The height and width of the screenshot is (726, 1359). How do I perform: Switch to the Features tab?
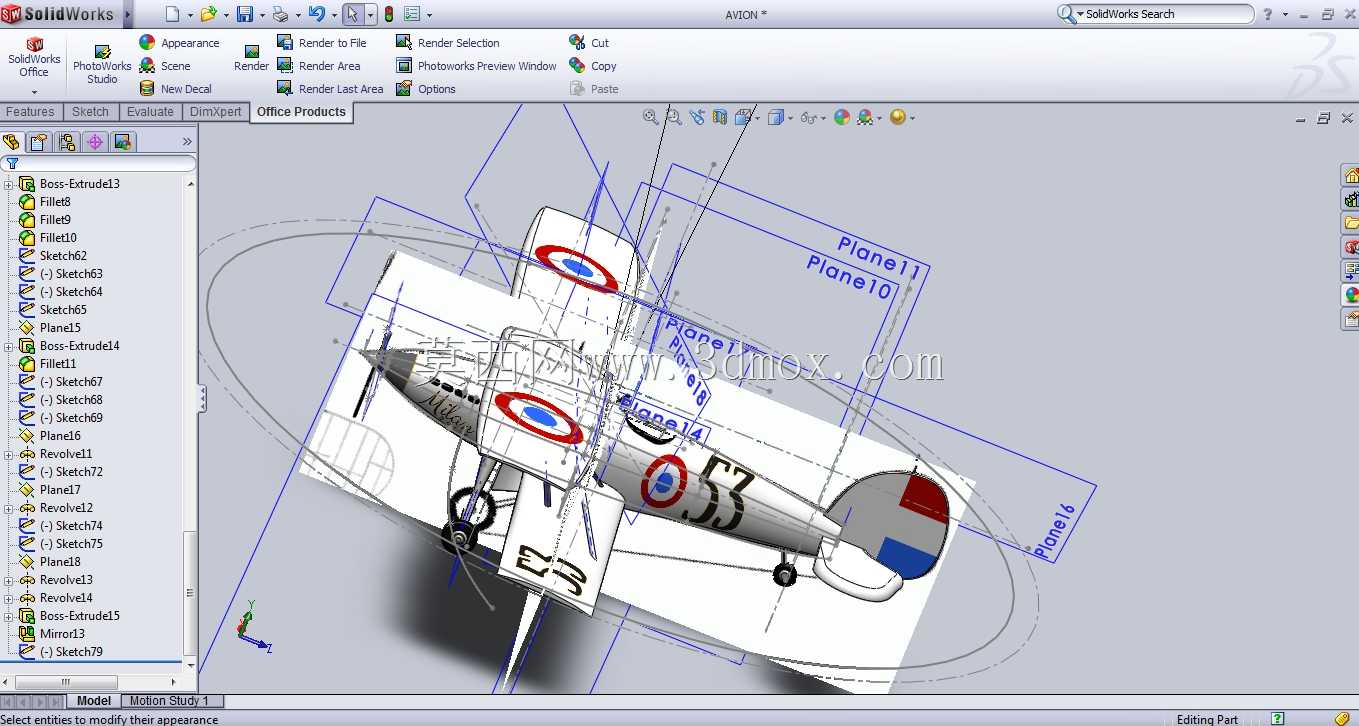coord(31,112)
